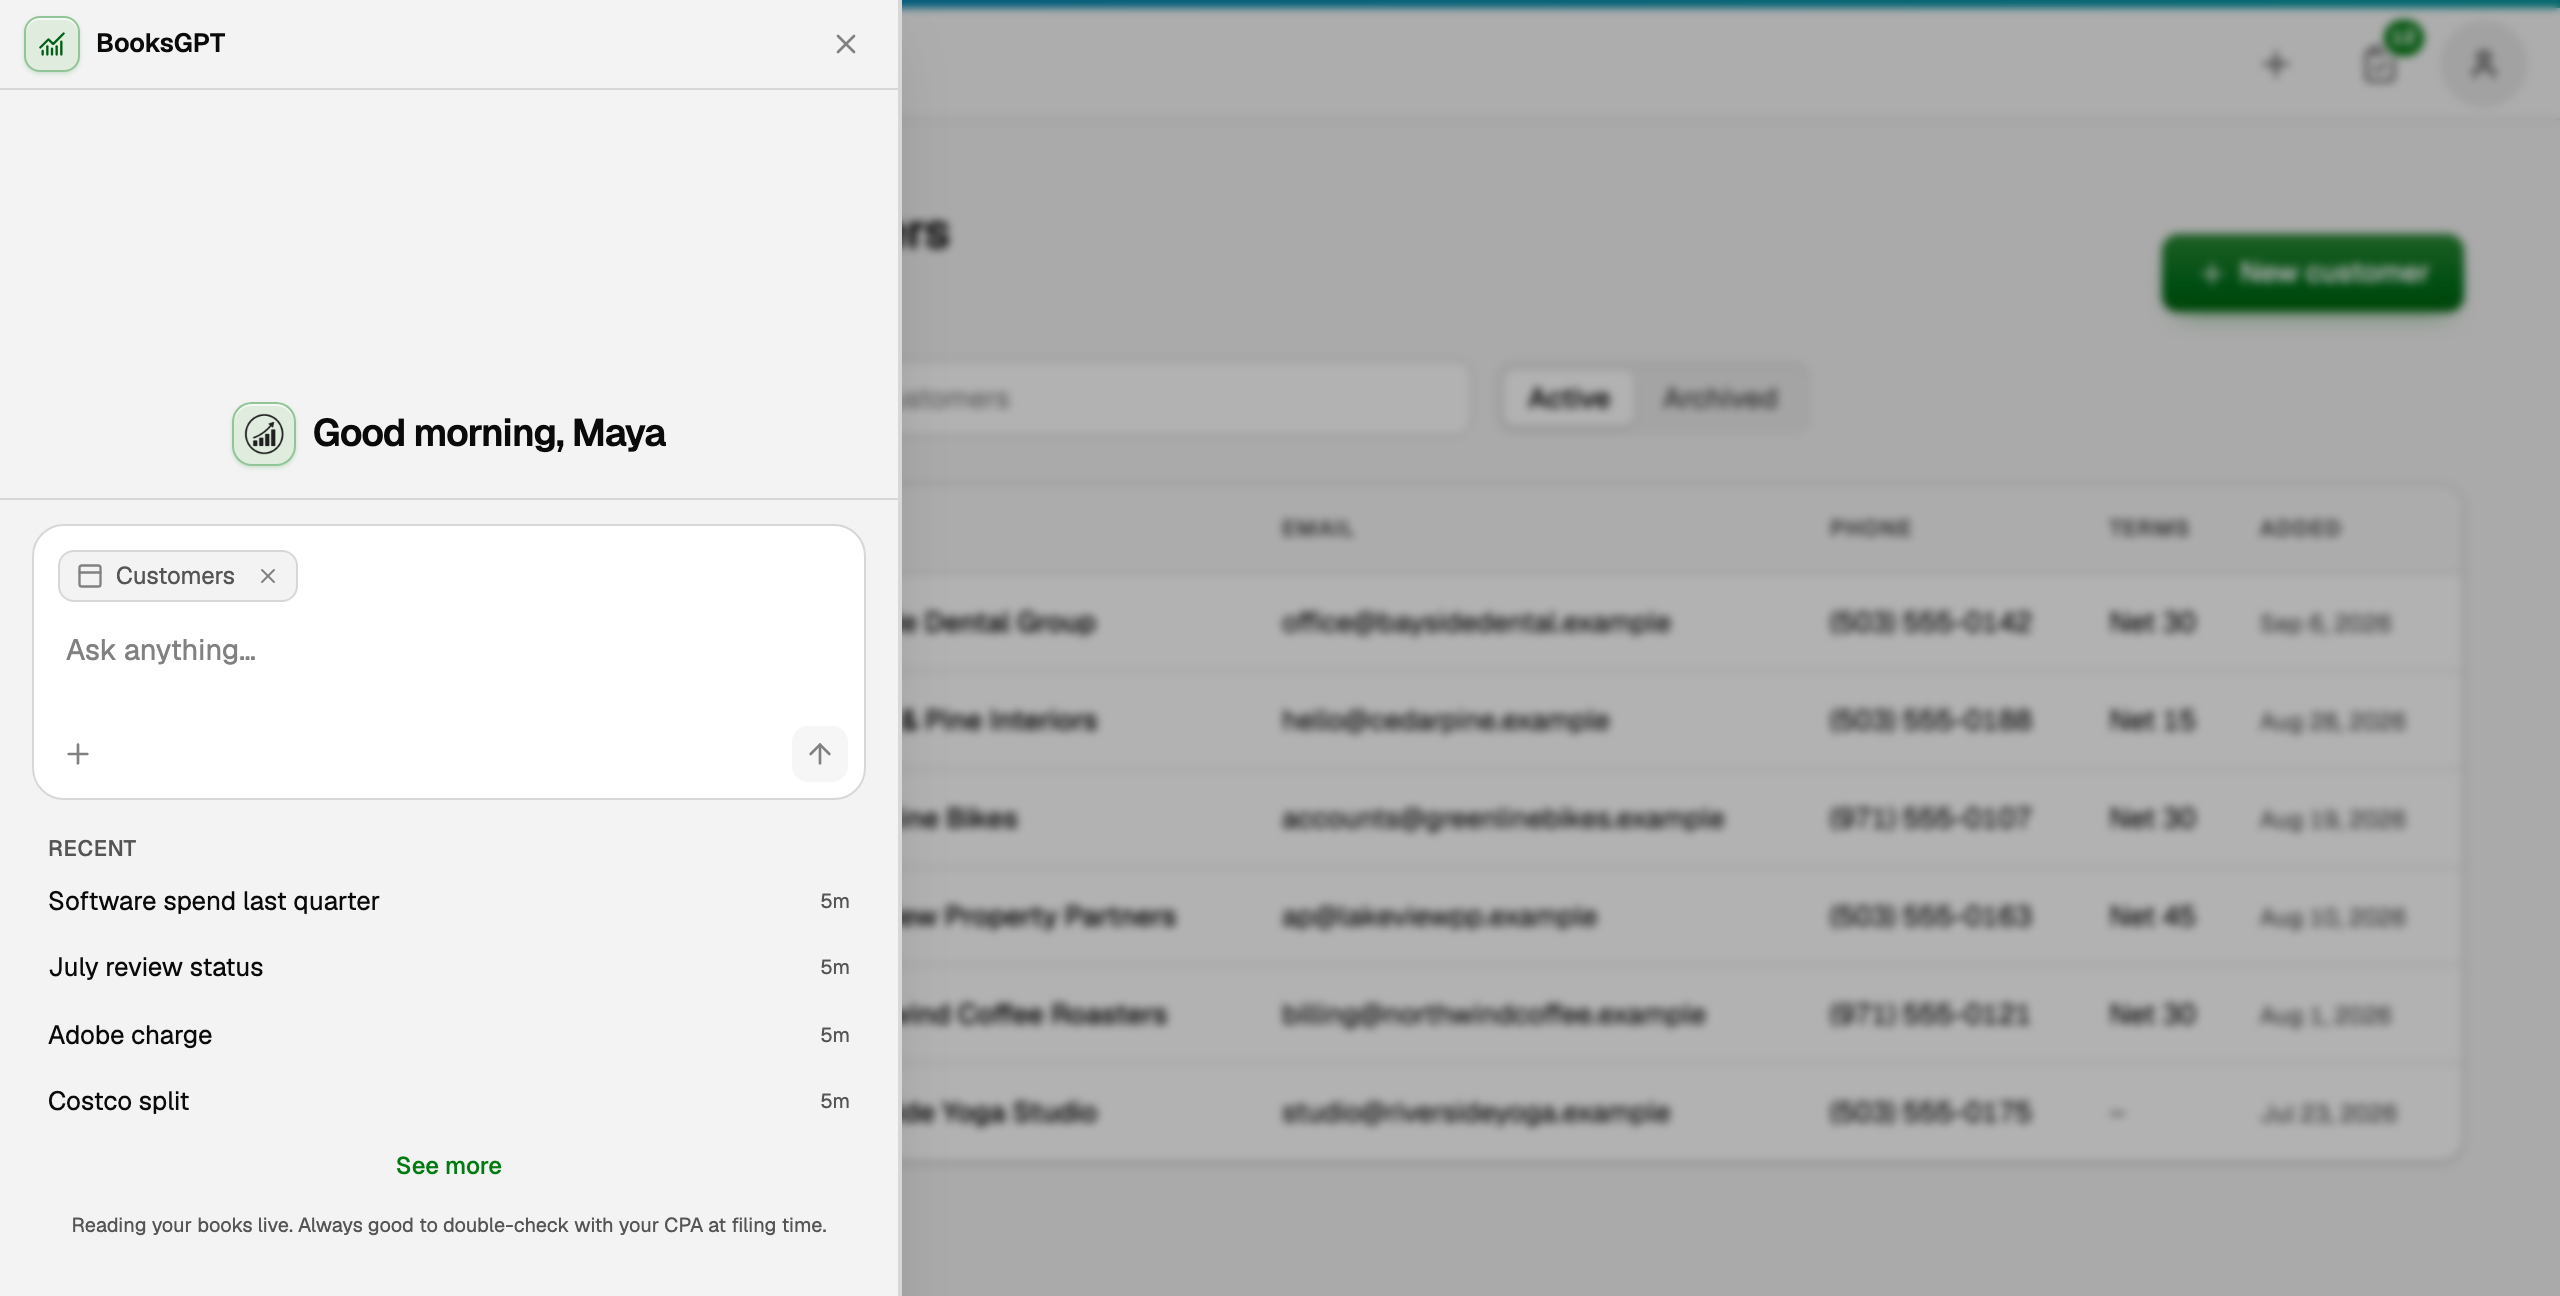Open recent chat July review status

tap(448, 967)
